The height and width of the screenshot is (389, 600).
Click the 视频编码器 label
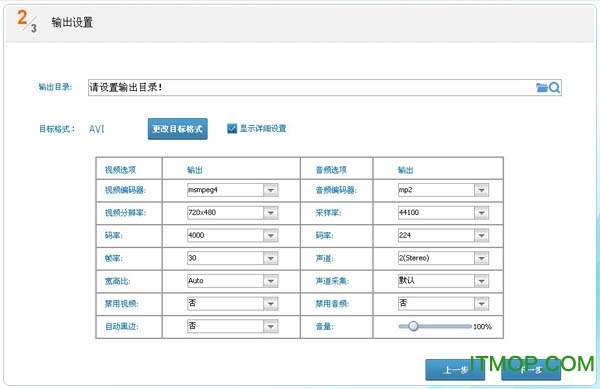[x=125, y=190]
